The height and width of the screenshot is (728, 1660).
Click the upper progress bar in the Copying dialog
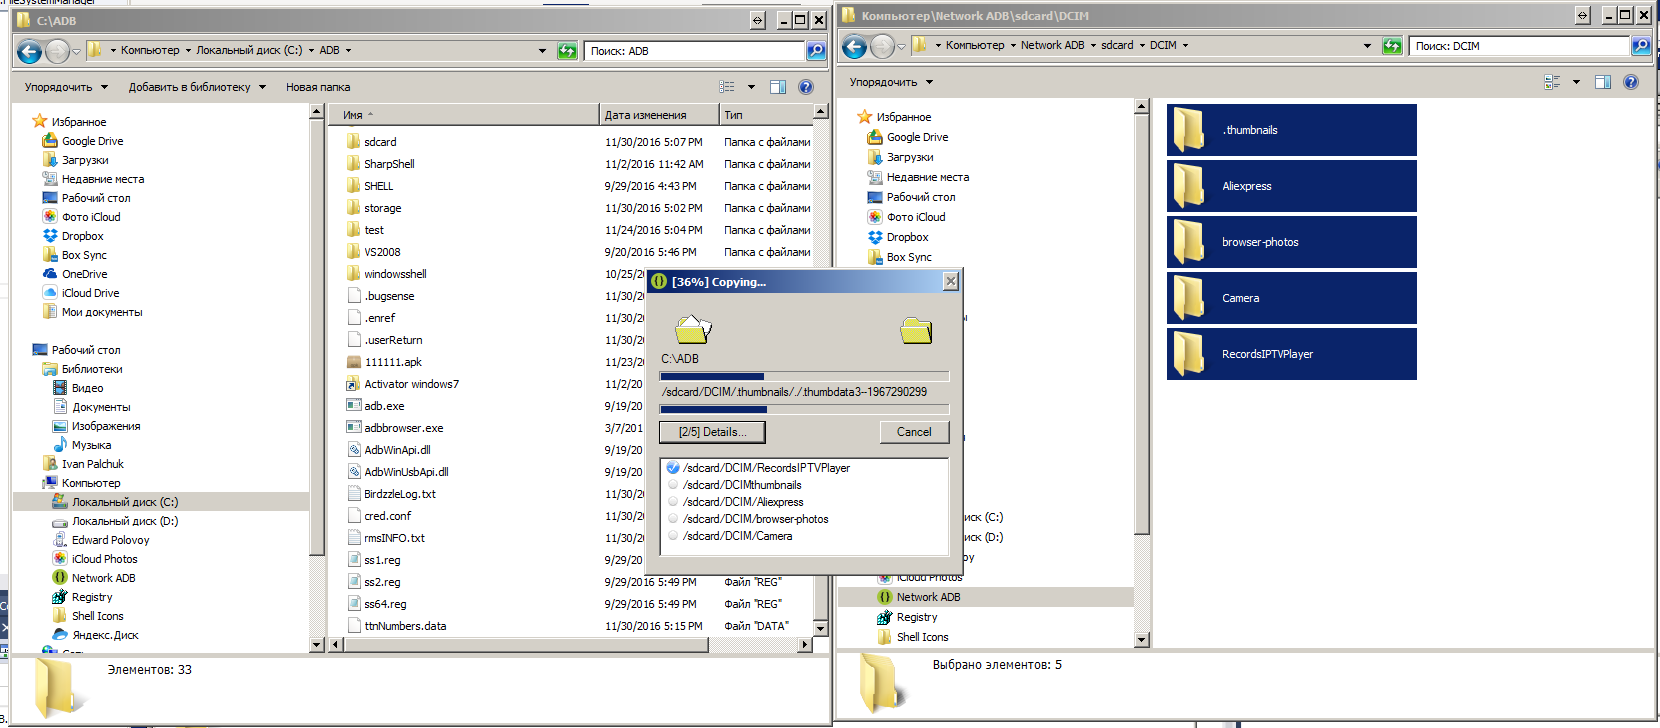point(804,377)
